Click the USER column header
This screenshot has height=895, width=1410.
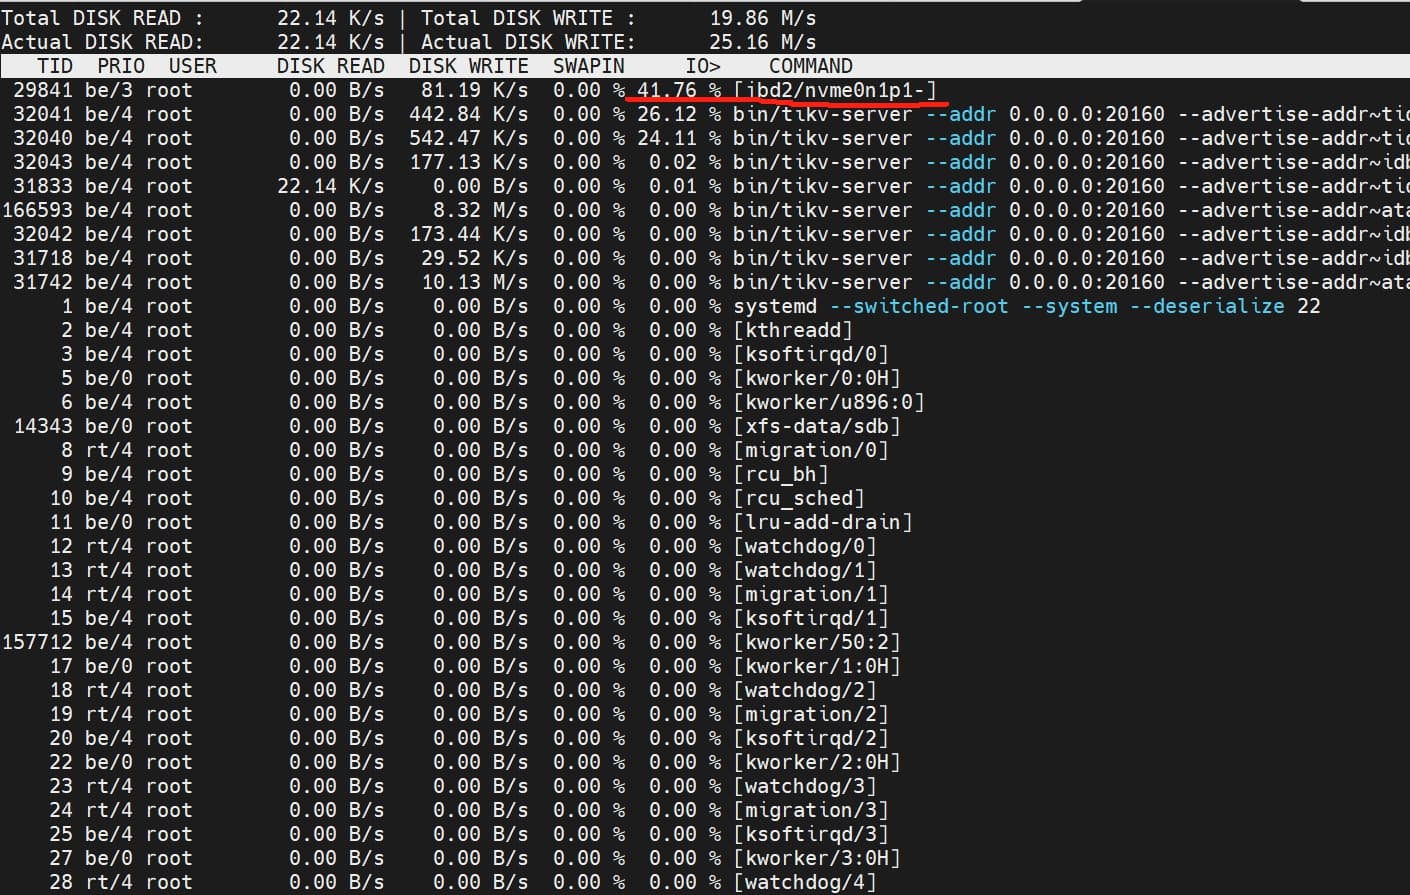[x=193, y=66]
